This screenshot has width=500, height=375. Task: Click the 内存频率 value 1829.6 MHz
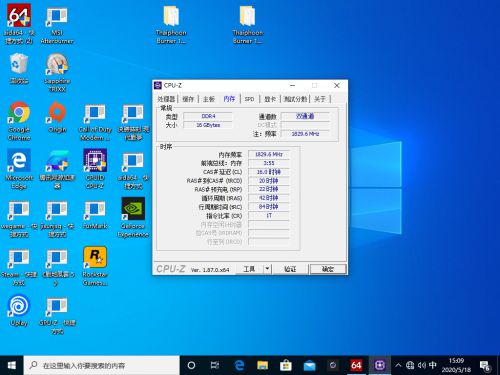coord(269,154)
